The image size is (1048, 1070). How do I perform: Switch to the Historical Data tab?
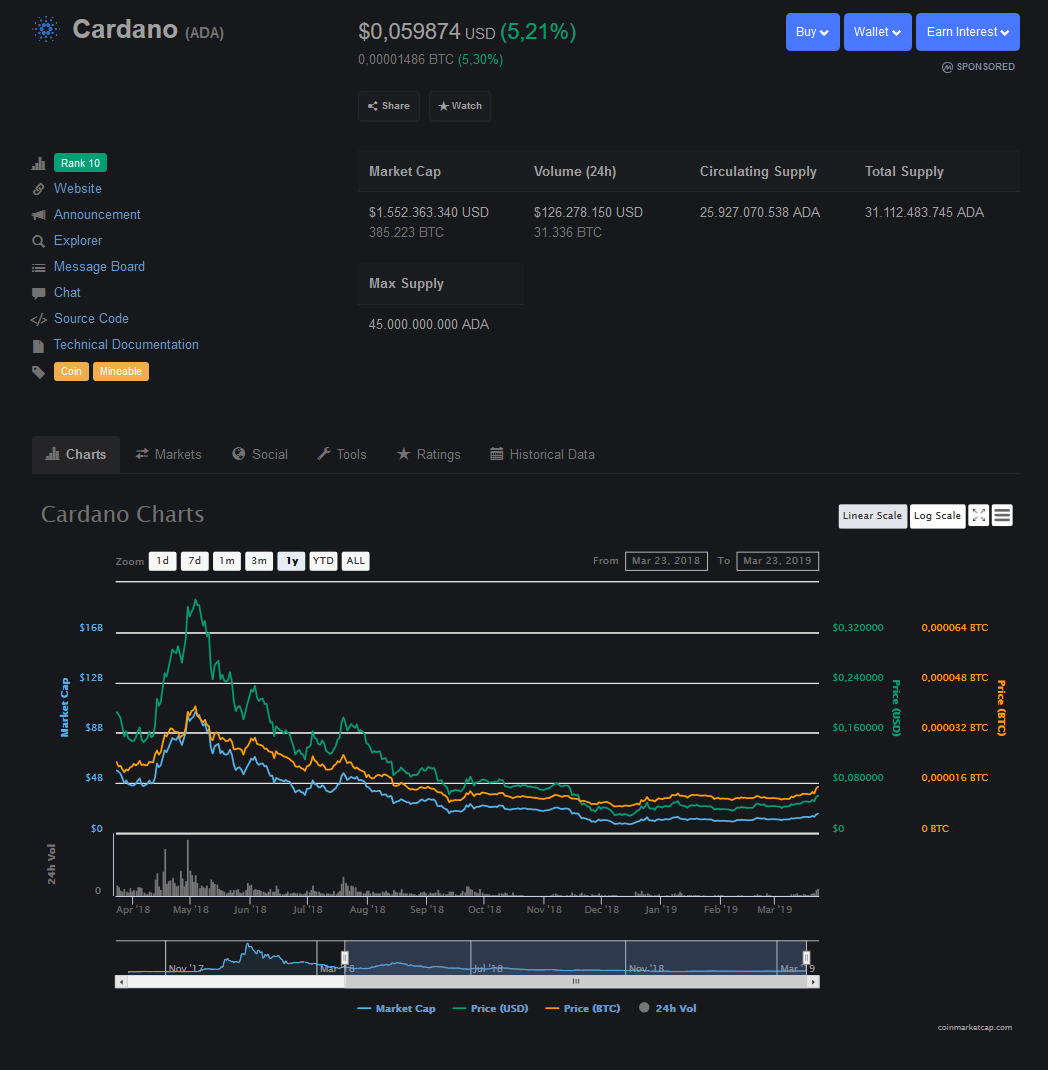tap(542, 454)
